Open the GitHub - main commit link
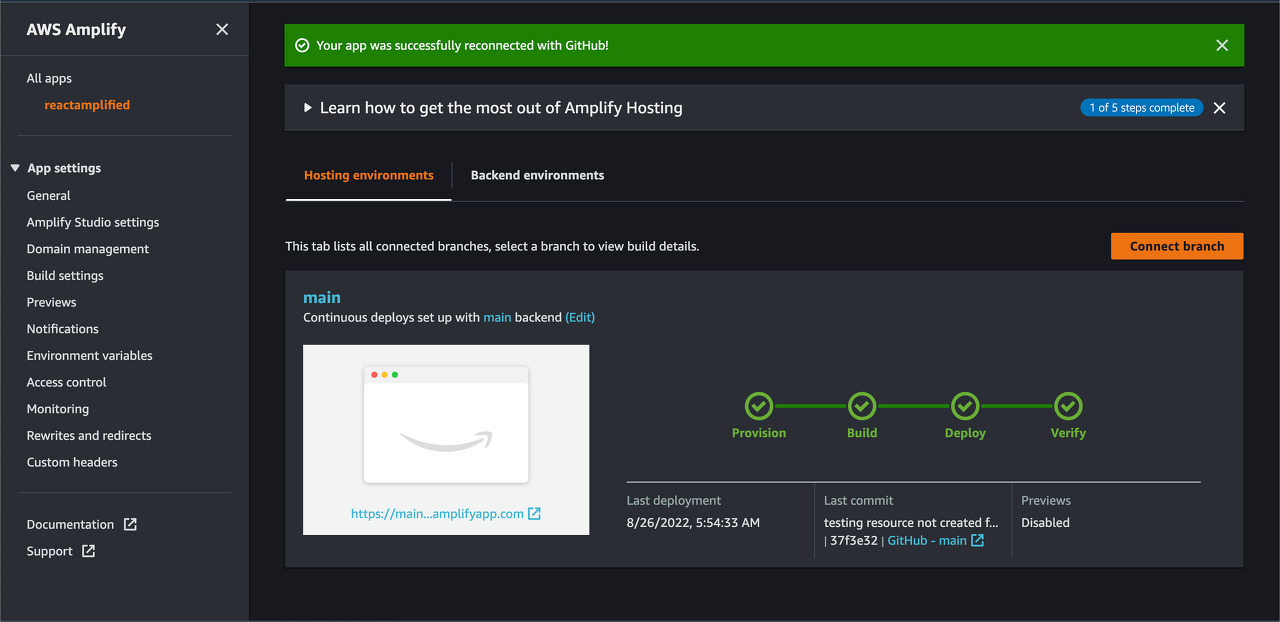This screenshot has width=1280, height=622. [x=927, y=541]
